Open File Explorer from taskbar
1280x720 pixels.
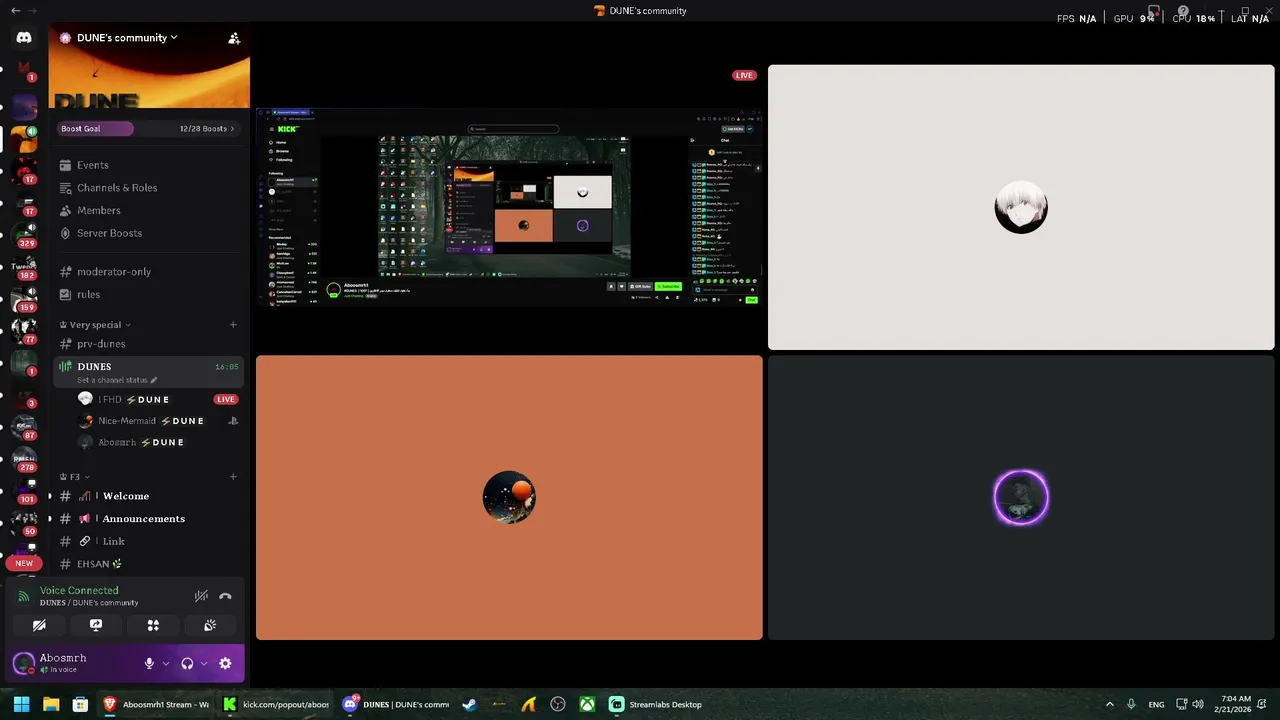pyautogui.click(x=51, y=704)
